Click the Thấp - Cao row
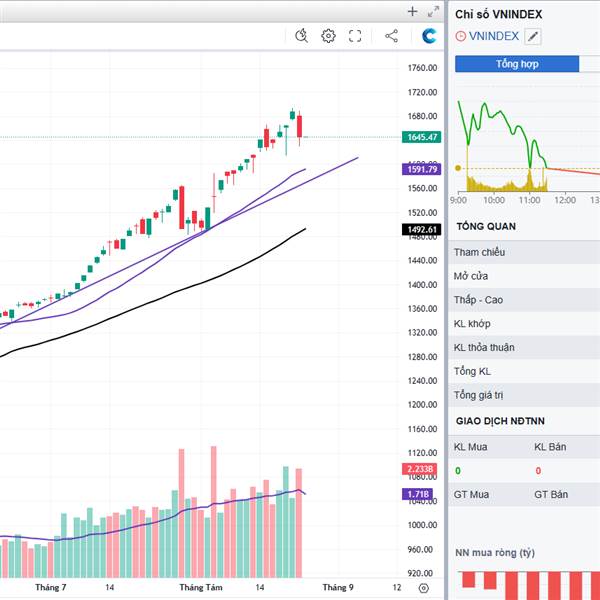 pyautogui.click(x=524, y=300)
